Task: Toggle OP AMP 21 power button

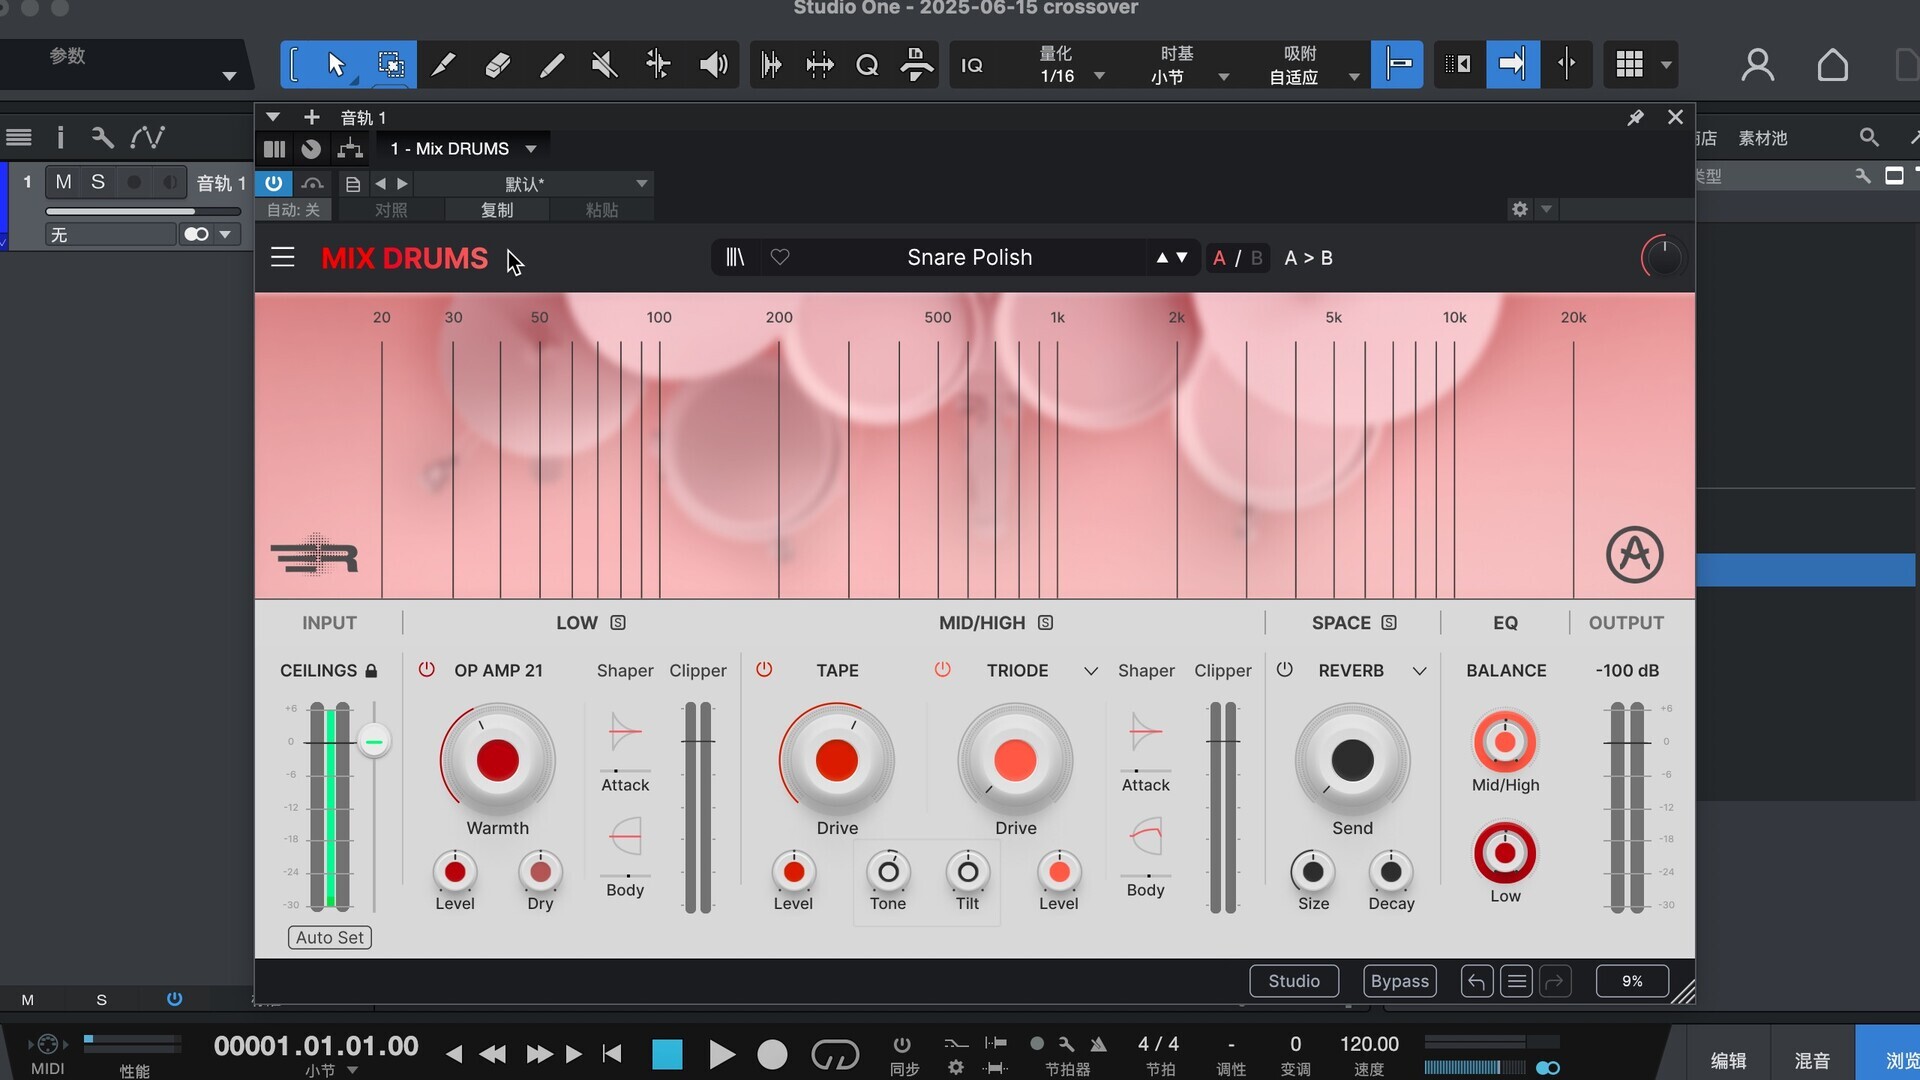Action: pos(427,669)
